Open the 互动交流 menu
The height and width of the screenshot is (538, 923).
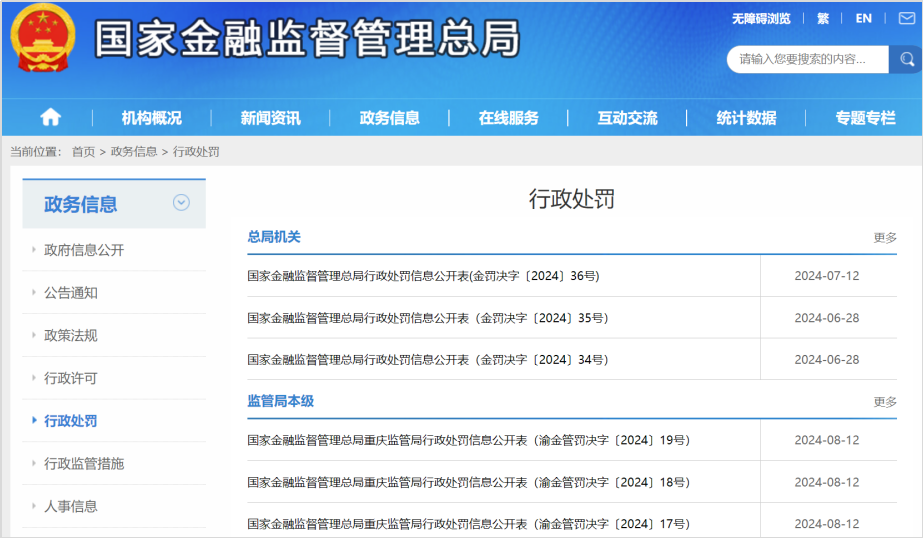tap(627, 118)
